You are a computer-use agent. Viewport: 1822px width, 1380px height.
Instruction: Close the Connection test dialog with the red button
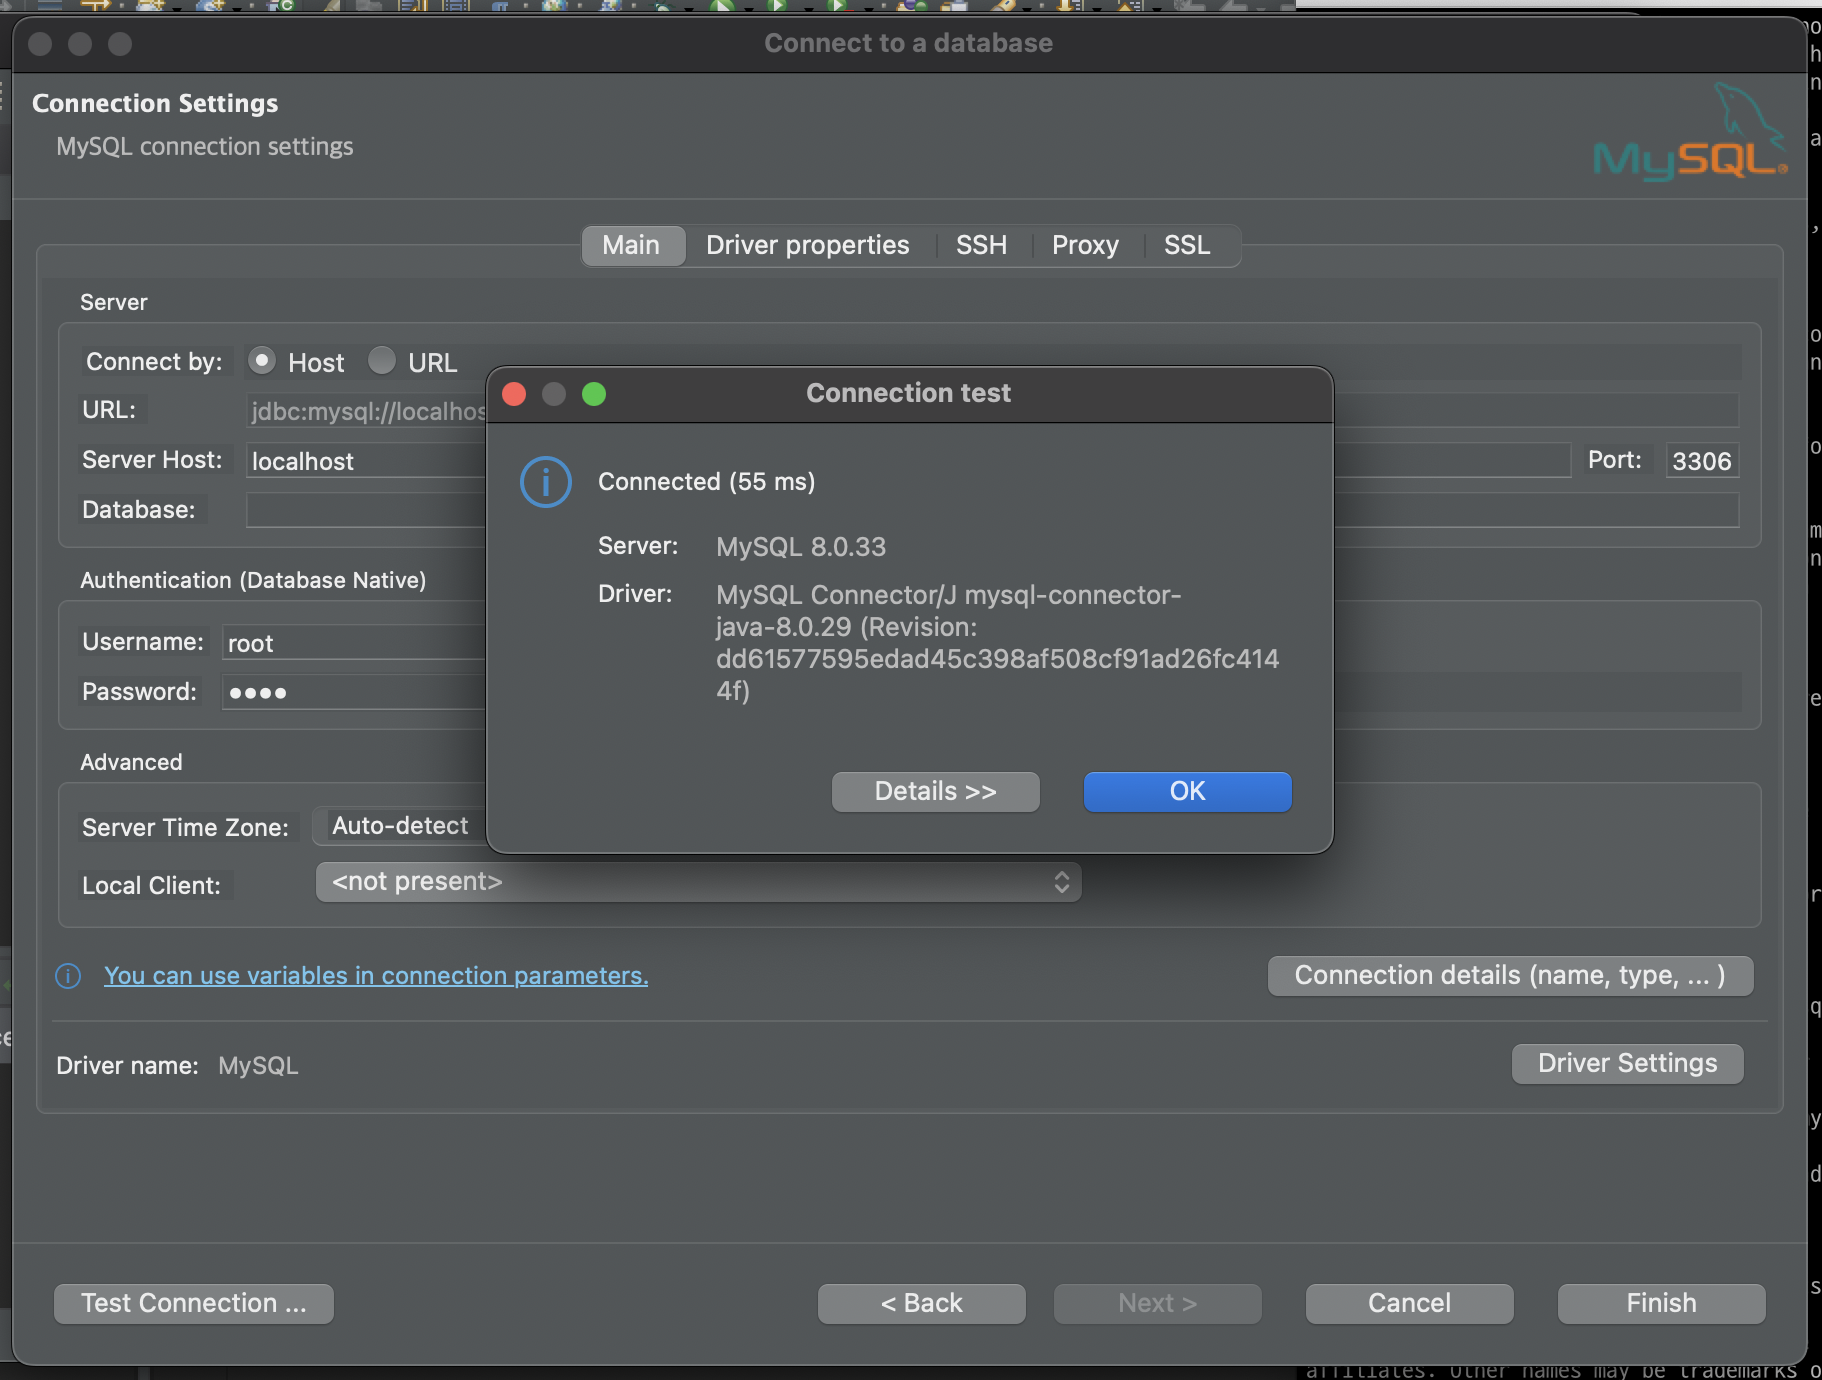pos(514,394)
